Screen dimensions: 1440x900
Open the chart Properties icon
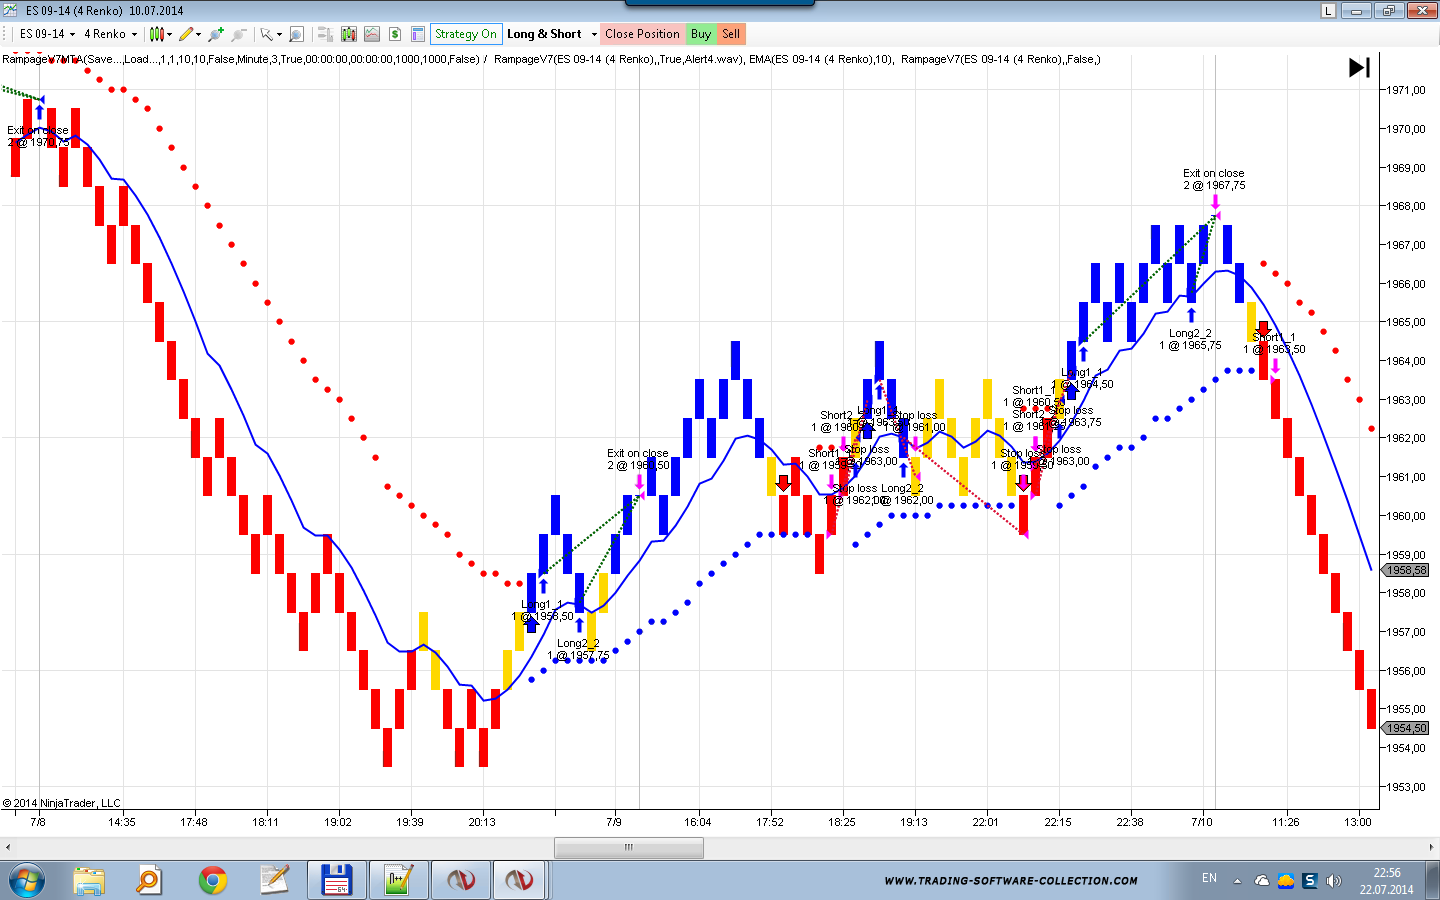tap(418, 34)
